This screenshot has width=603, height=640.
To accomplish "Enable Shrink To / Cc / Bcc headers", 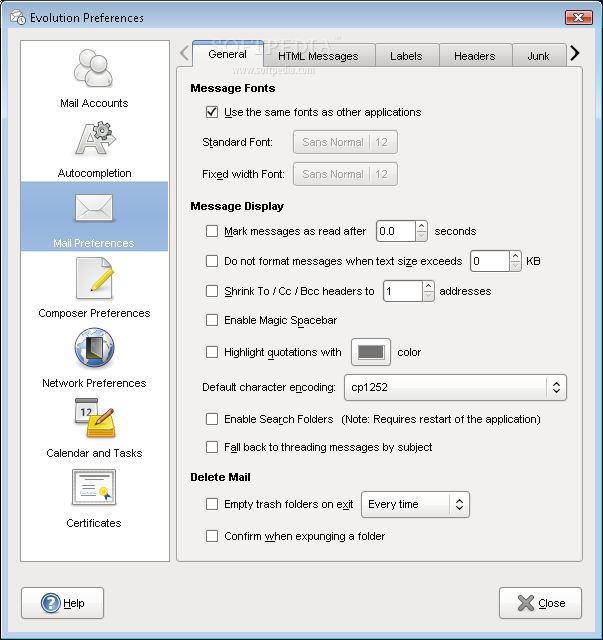I will (x=212, y=291).
